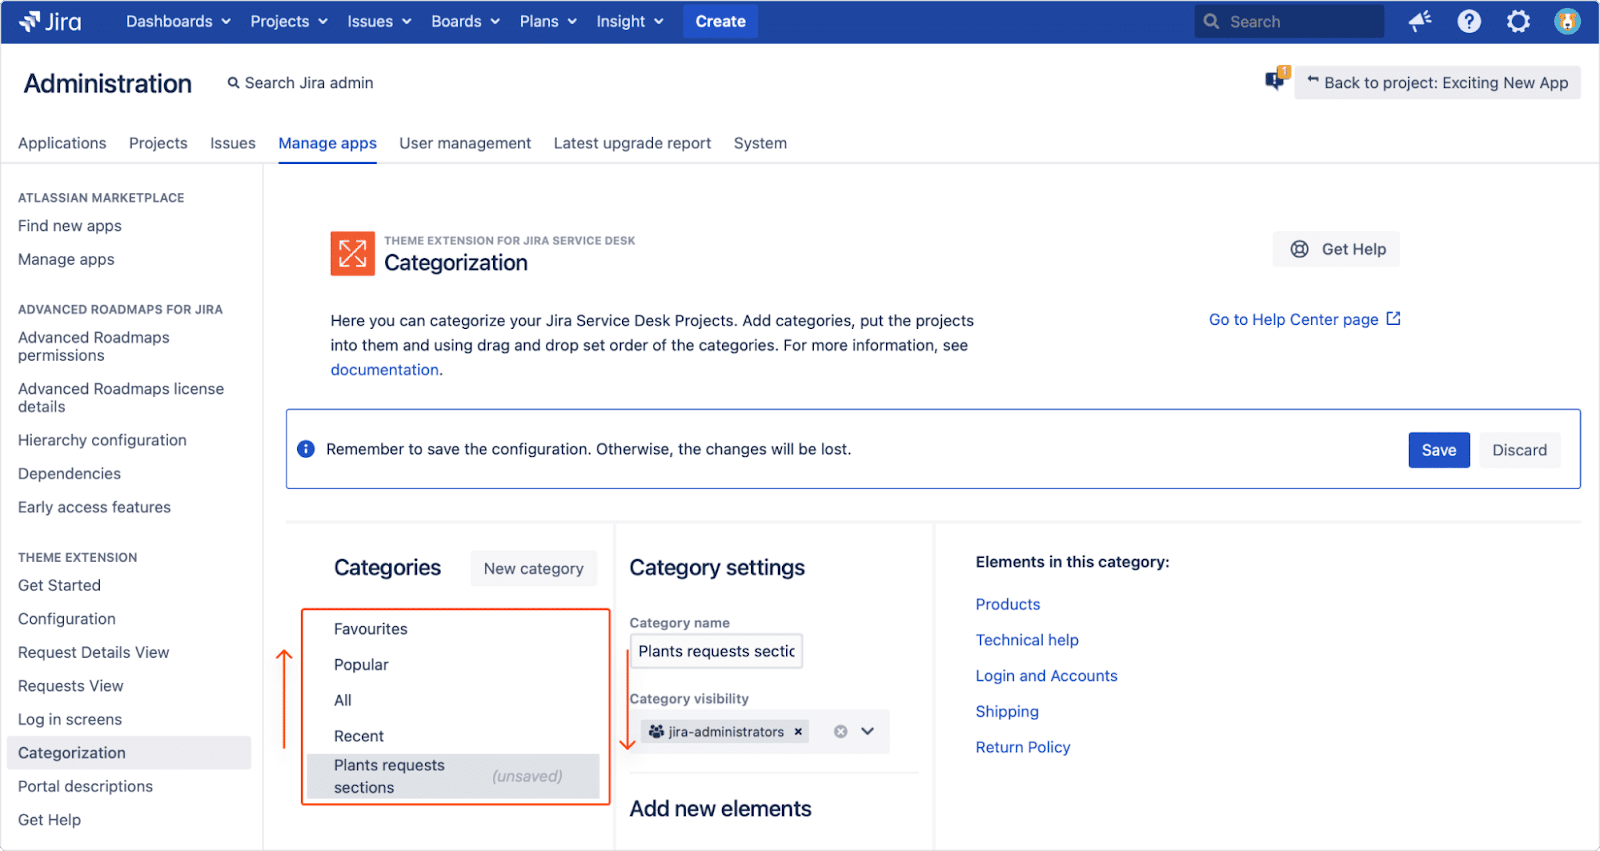Image resolution: width=1600 pixels, height=851 pixels.
Task: Switch to User management tab
Action: point(465,143)
